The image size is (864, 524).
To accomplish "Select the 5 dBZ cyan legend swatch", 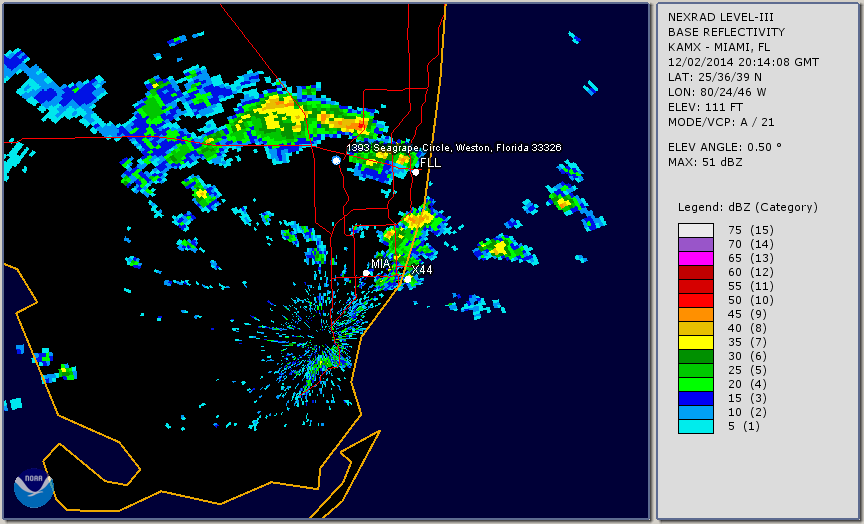I will coord(696,426).
